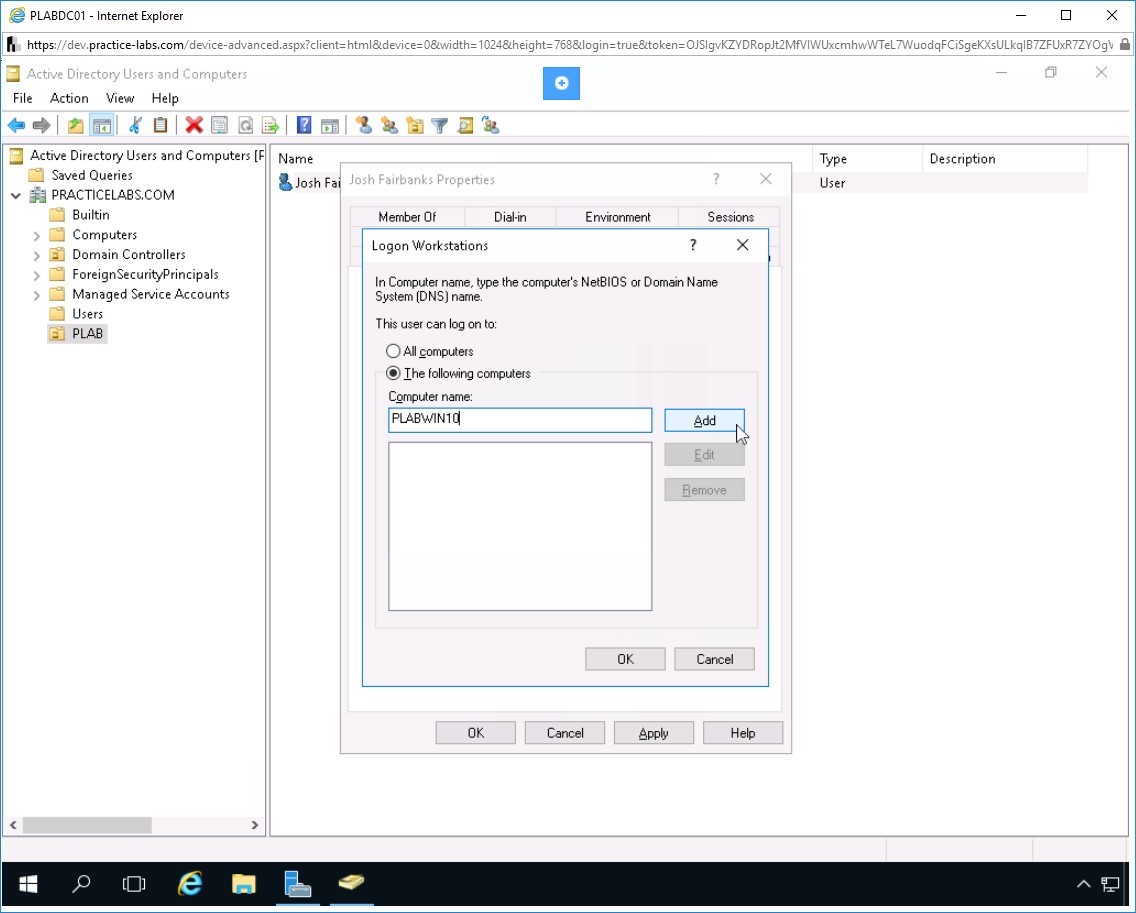Open the View menu
Viewport: 1136px width, 913px height.
(120, 98)
